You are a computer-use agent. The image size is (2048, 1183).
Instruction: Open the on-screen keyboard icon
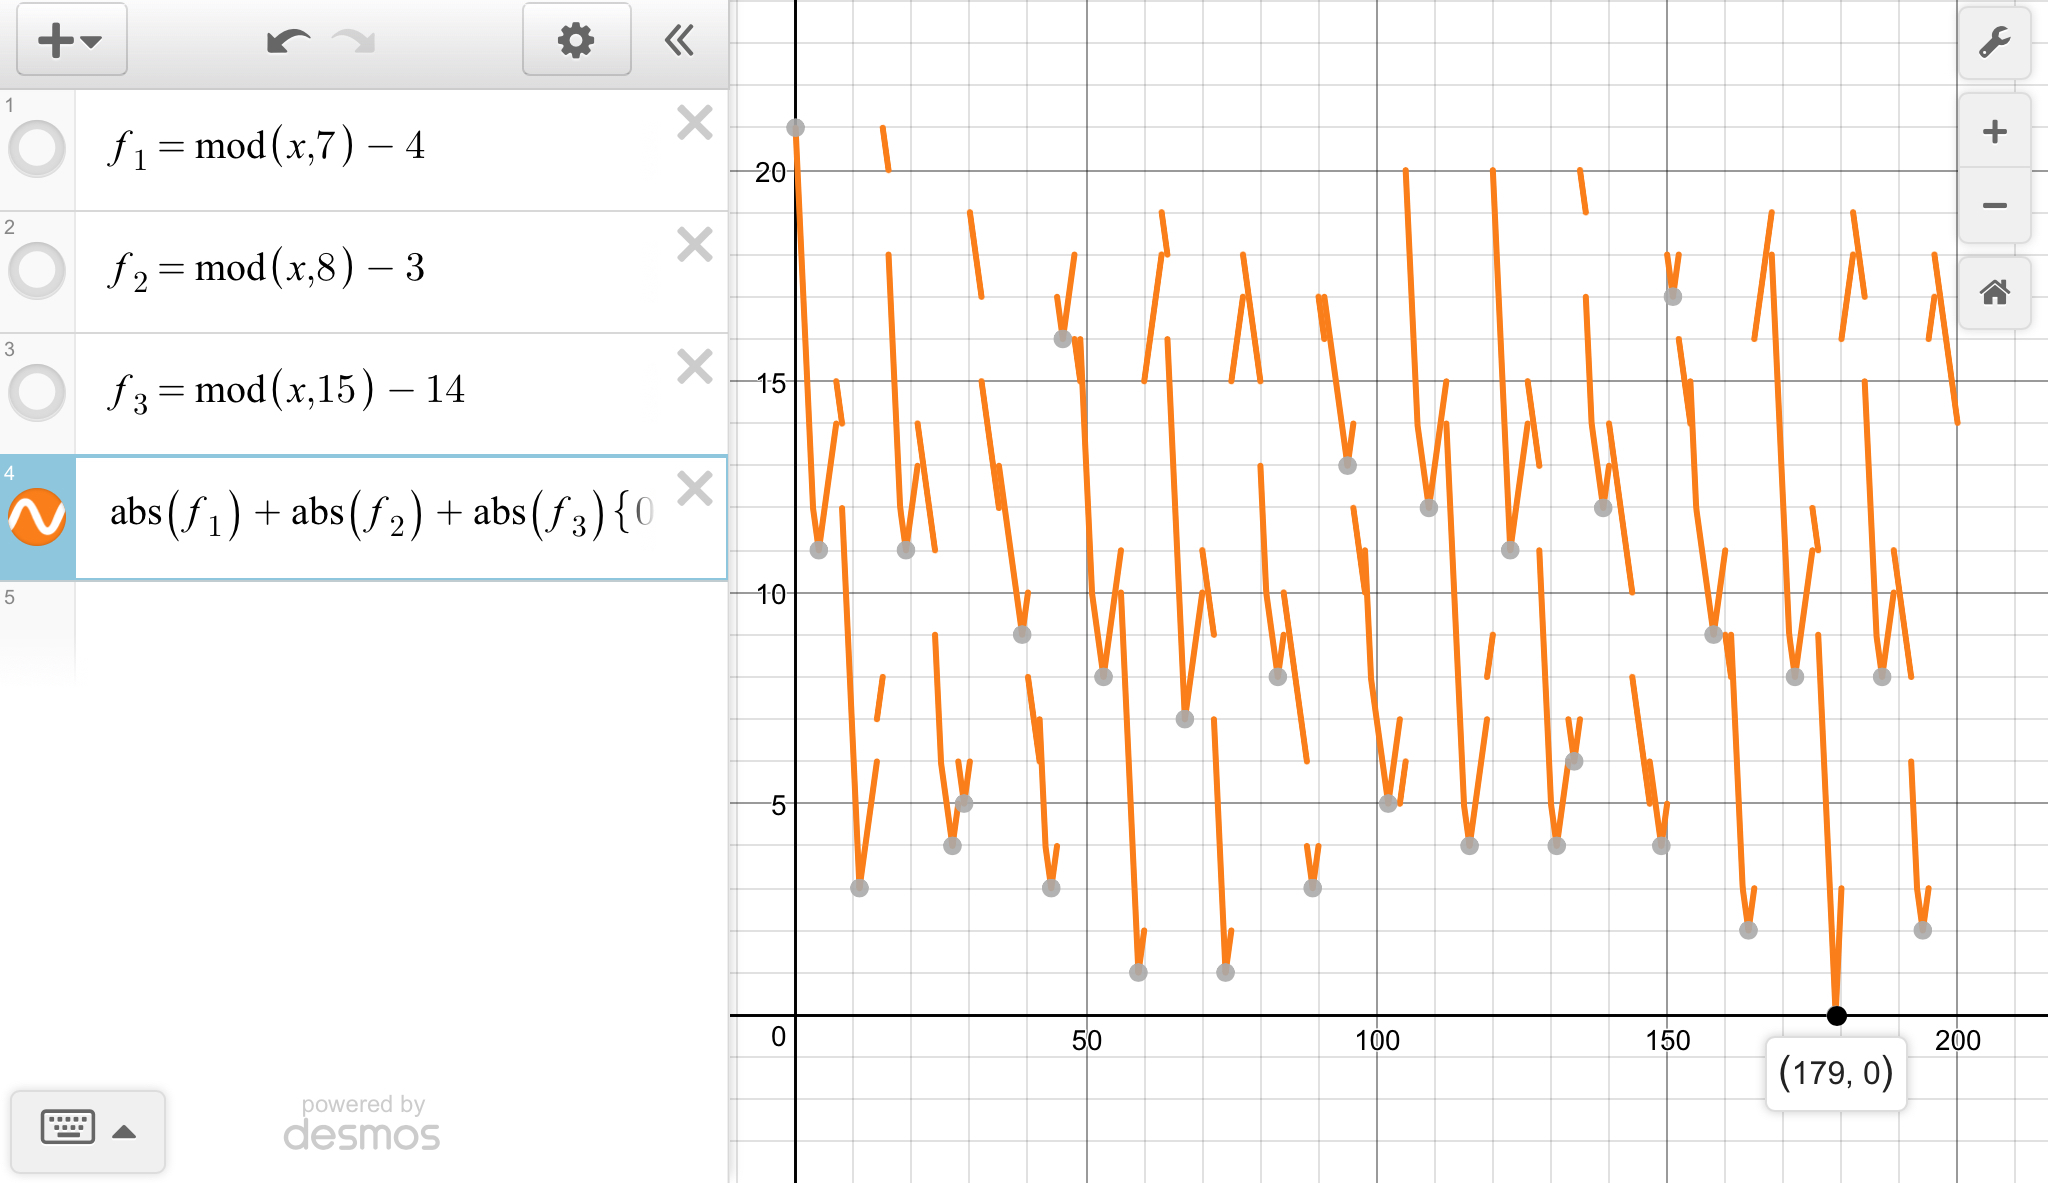click(x=67, y=1128)
